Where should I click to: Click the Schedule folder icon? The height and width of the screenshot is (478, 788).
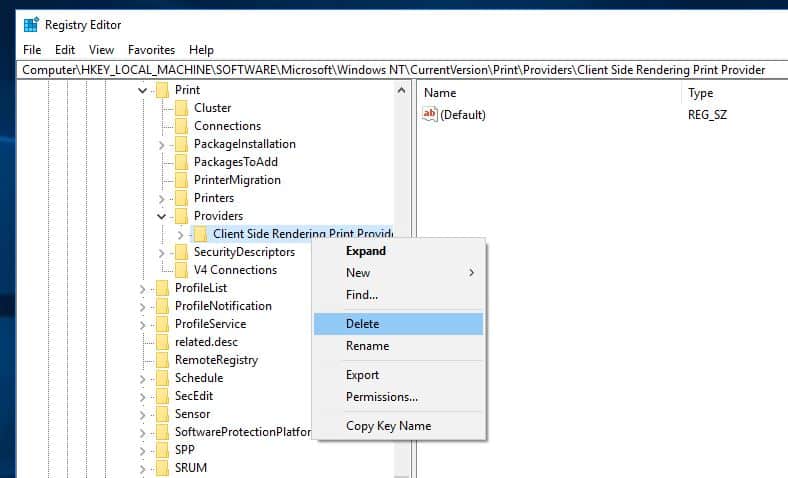[x=162, y=378]
